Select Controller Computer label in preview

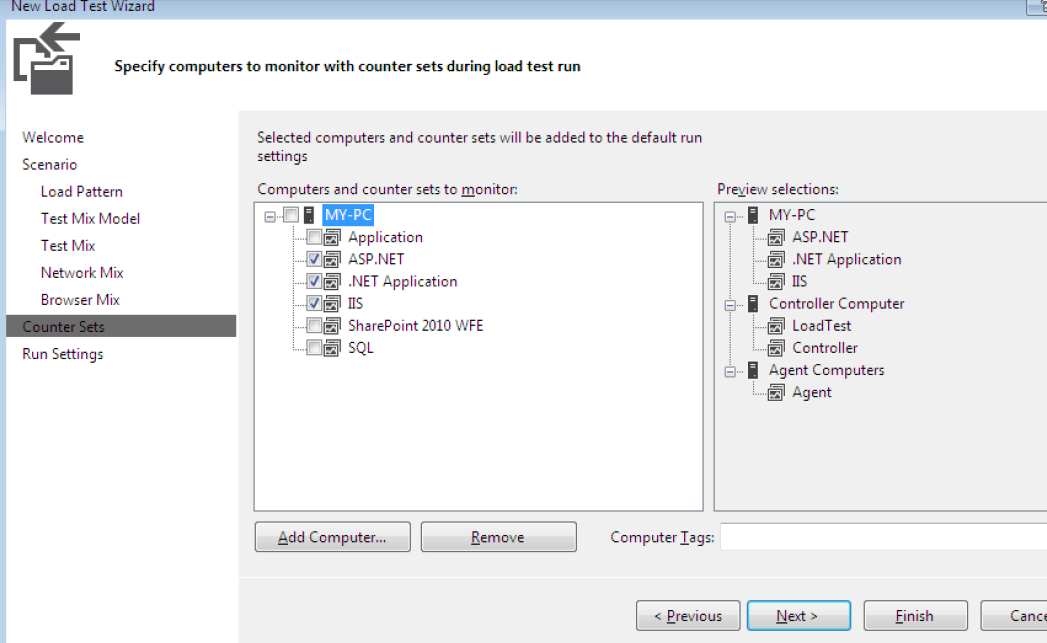click(836, 304)
